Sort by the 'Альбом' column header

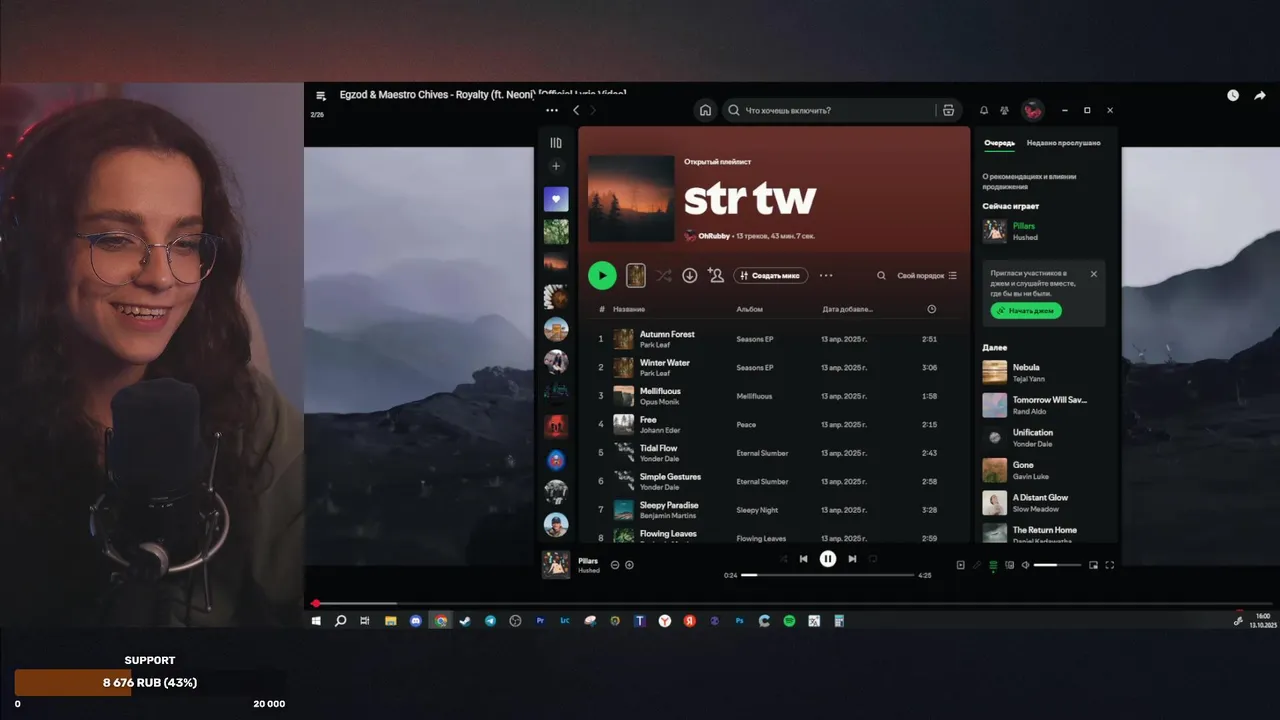[x=750, y=309]
